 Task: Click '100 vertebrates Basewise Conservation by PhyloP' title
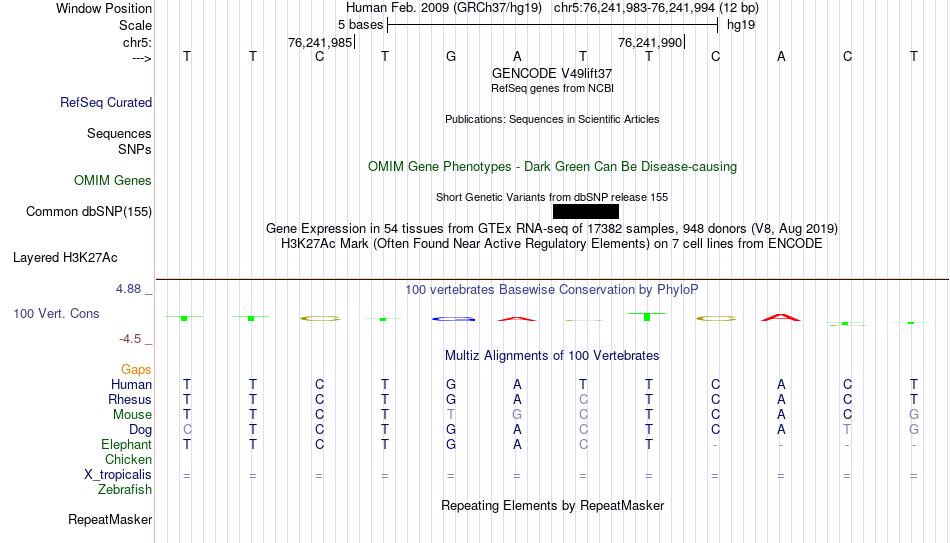pyautogui.click(x=552, y=290)
